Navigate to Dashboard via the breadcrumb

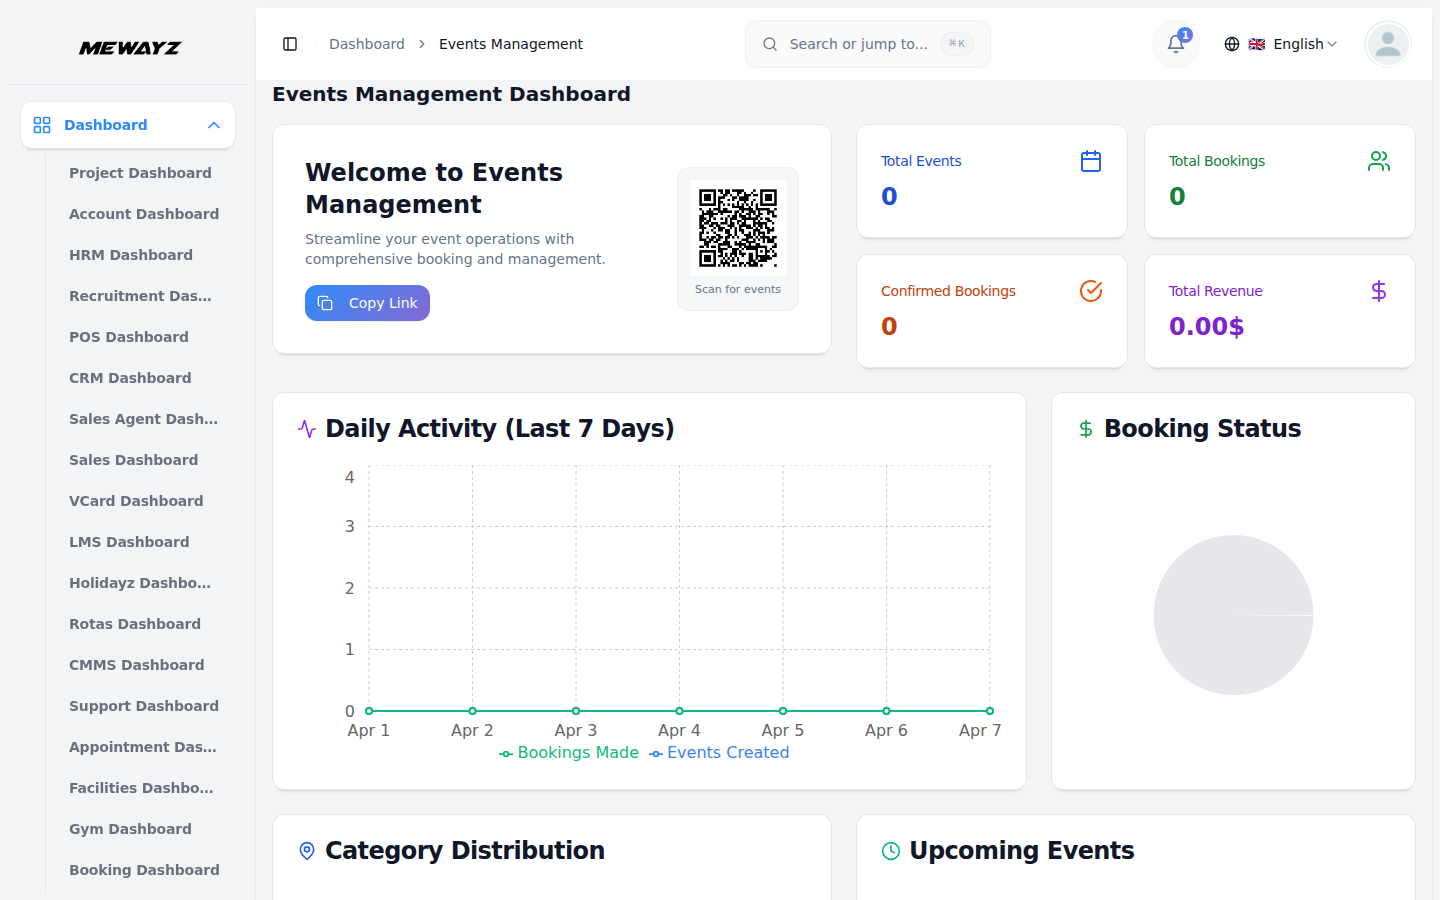pyautogui.click(x=366, y=44)
